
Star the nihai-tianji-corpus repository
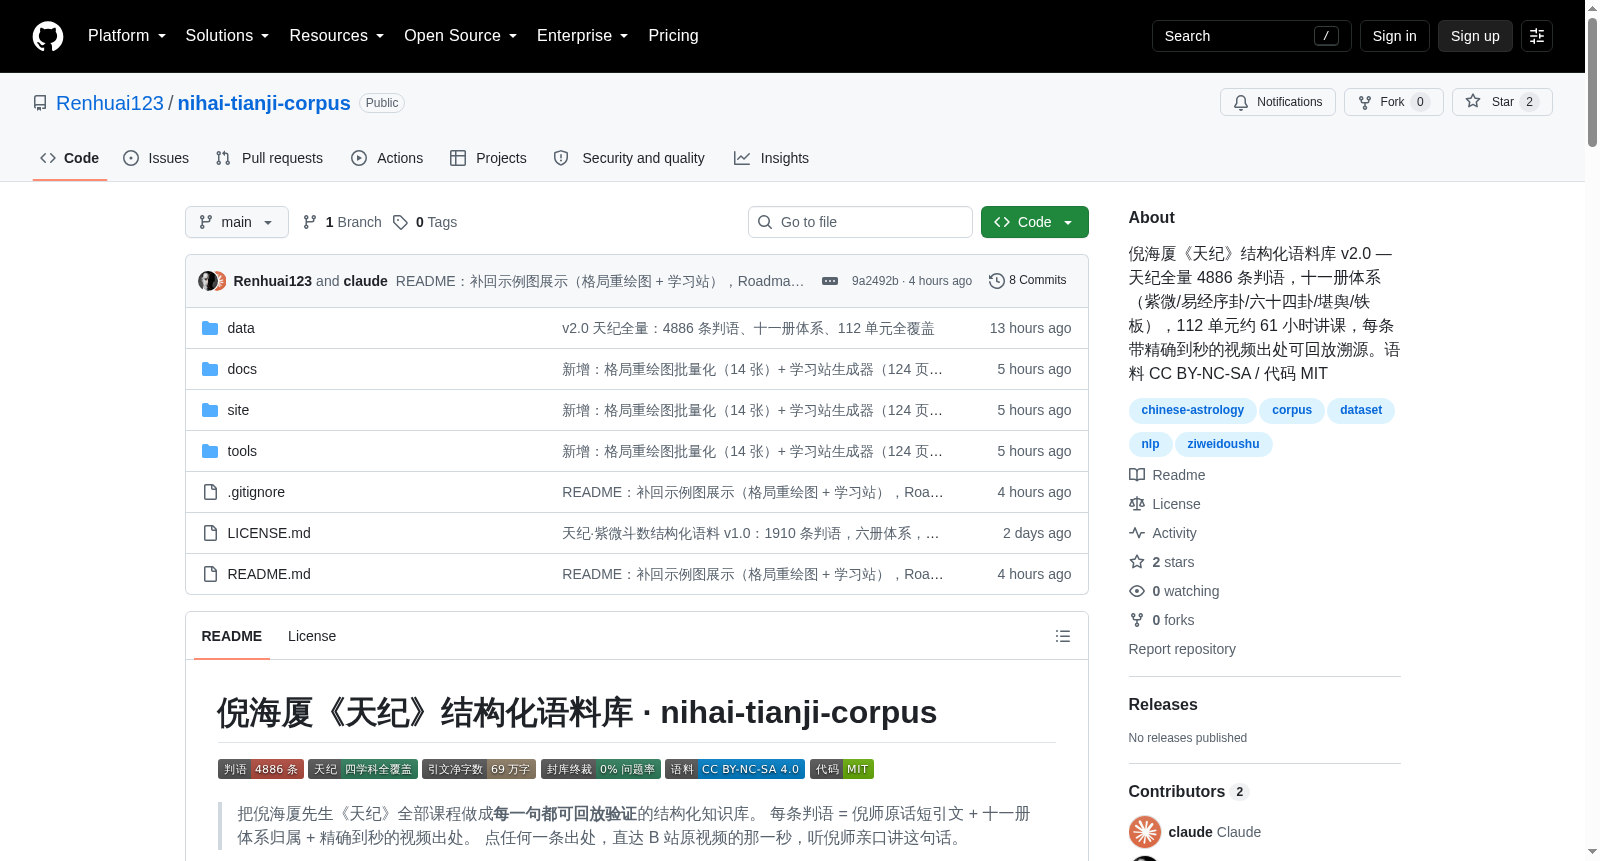pos(1501,102)
